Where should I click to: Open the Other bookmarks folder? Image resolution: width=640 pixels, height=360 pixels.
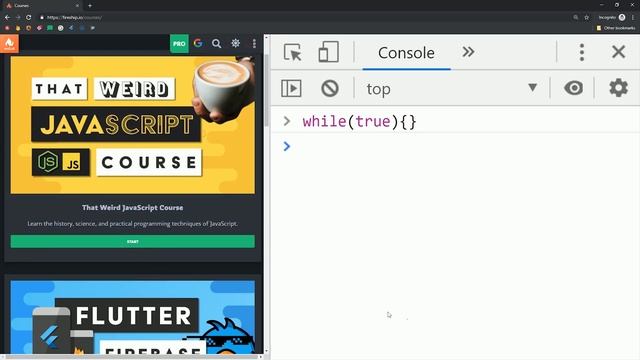616,28
